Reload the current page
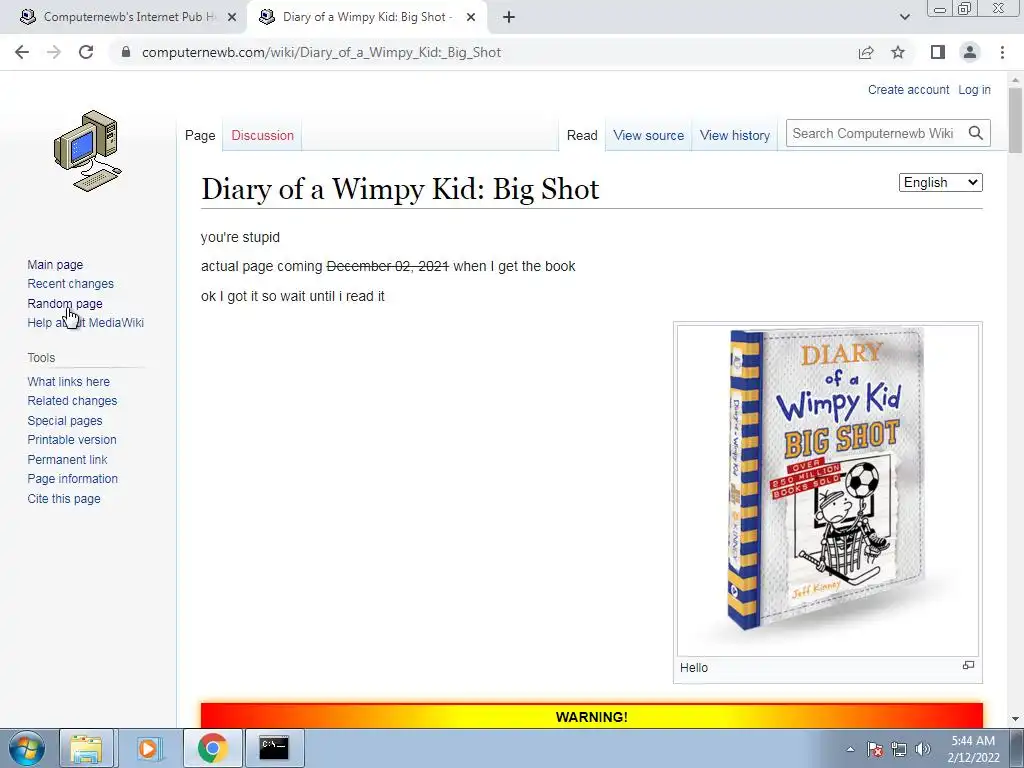This screenshot has width=1024, height=768. click(x=86, y=52)
